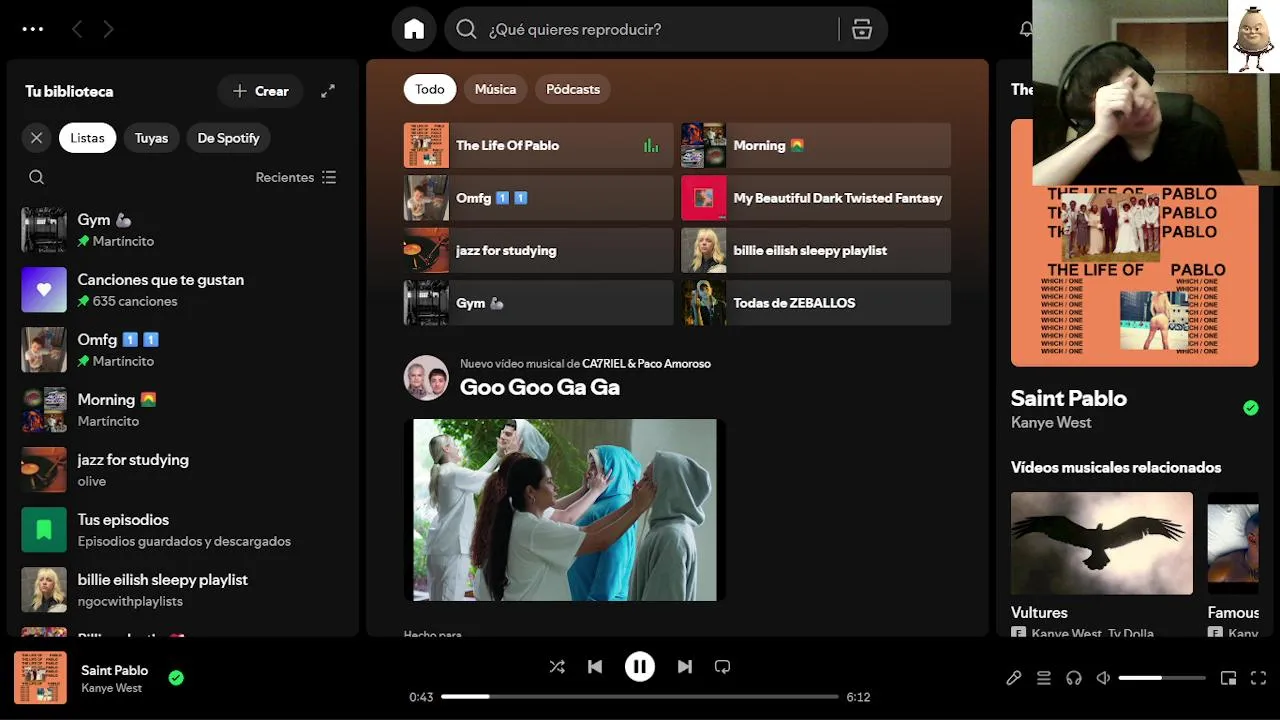The width and height of the screenshot is (1280, 720).
Task: Search inside your library magnifier
Action: [37, 177]
